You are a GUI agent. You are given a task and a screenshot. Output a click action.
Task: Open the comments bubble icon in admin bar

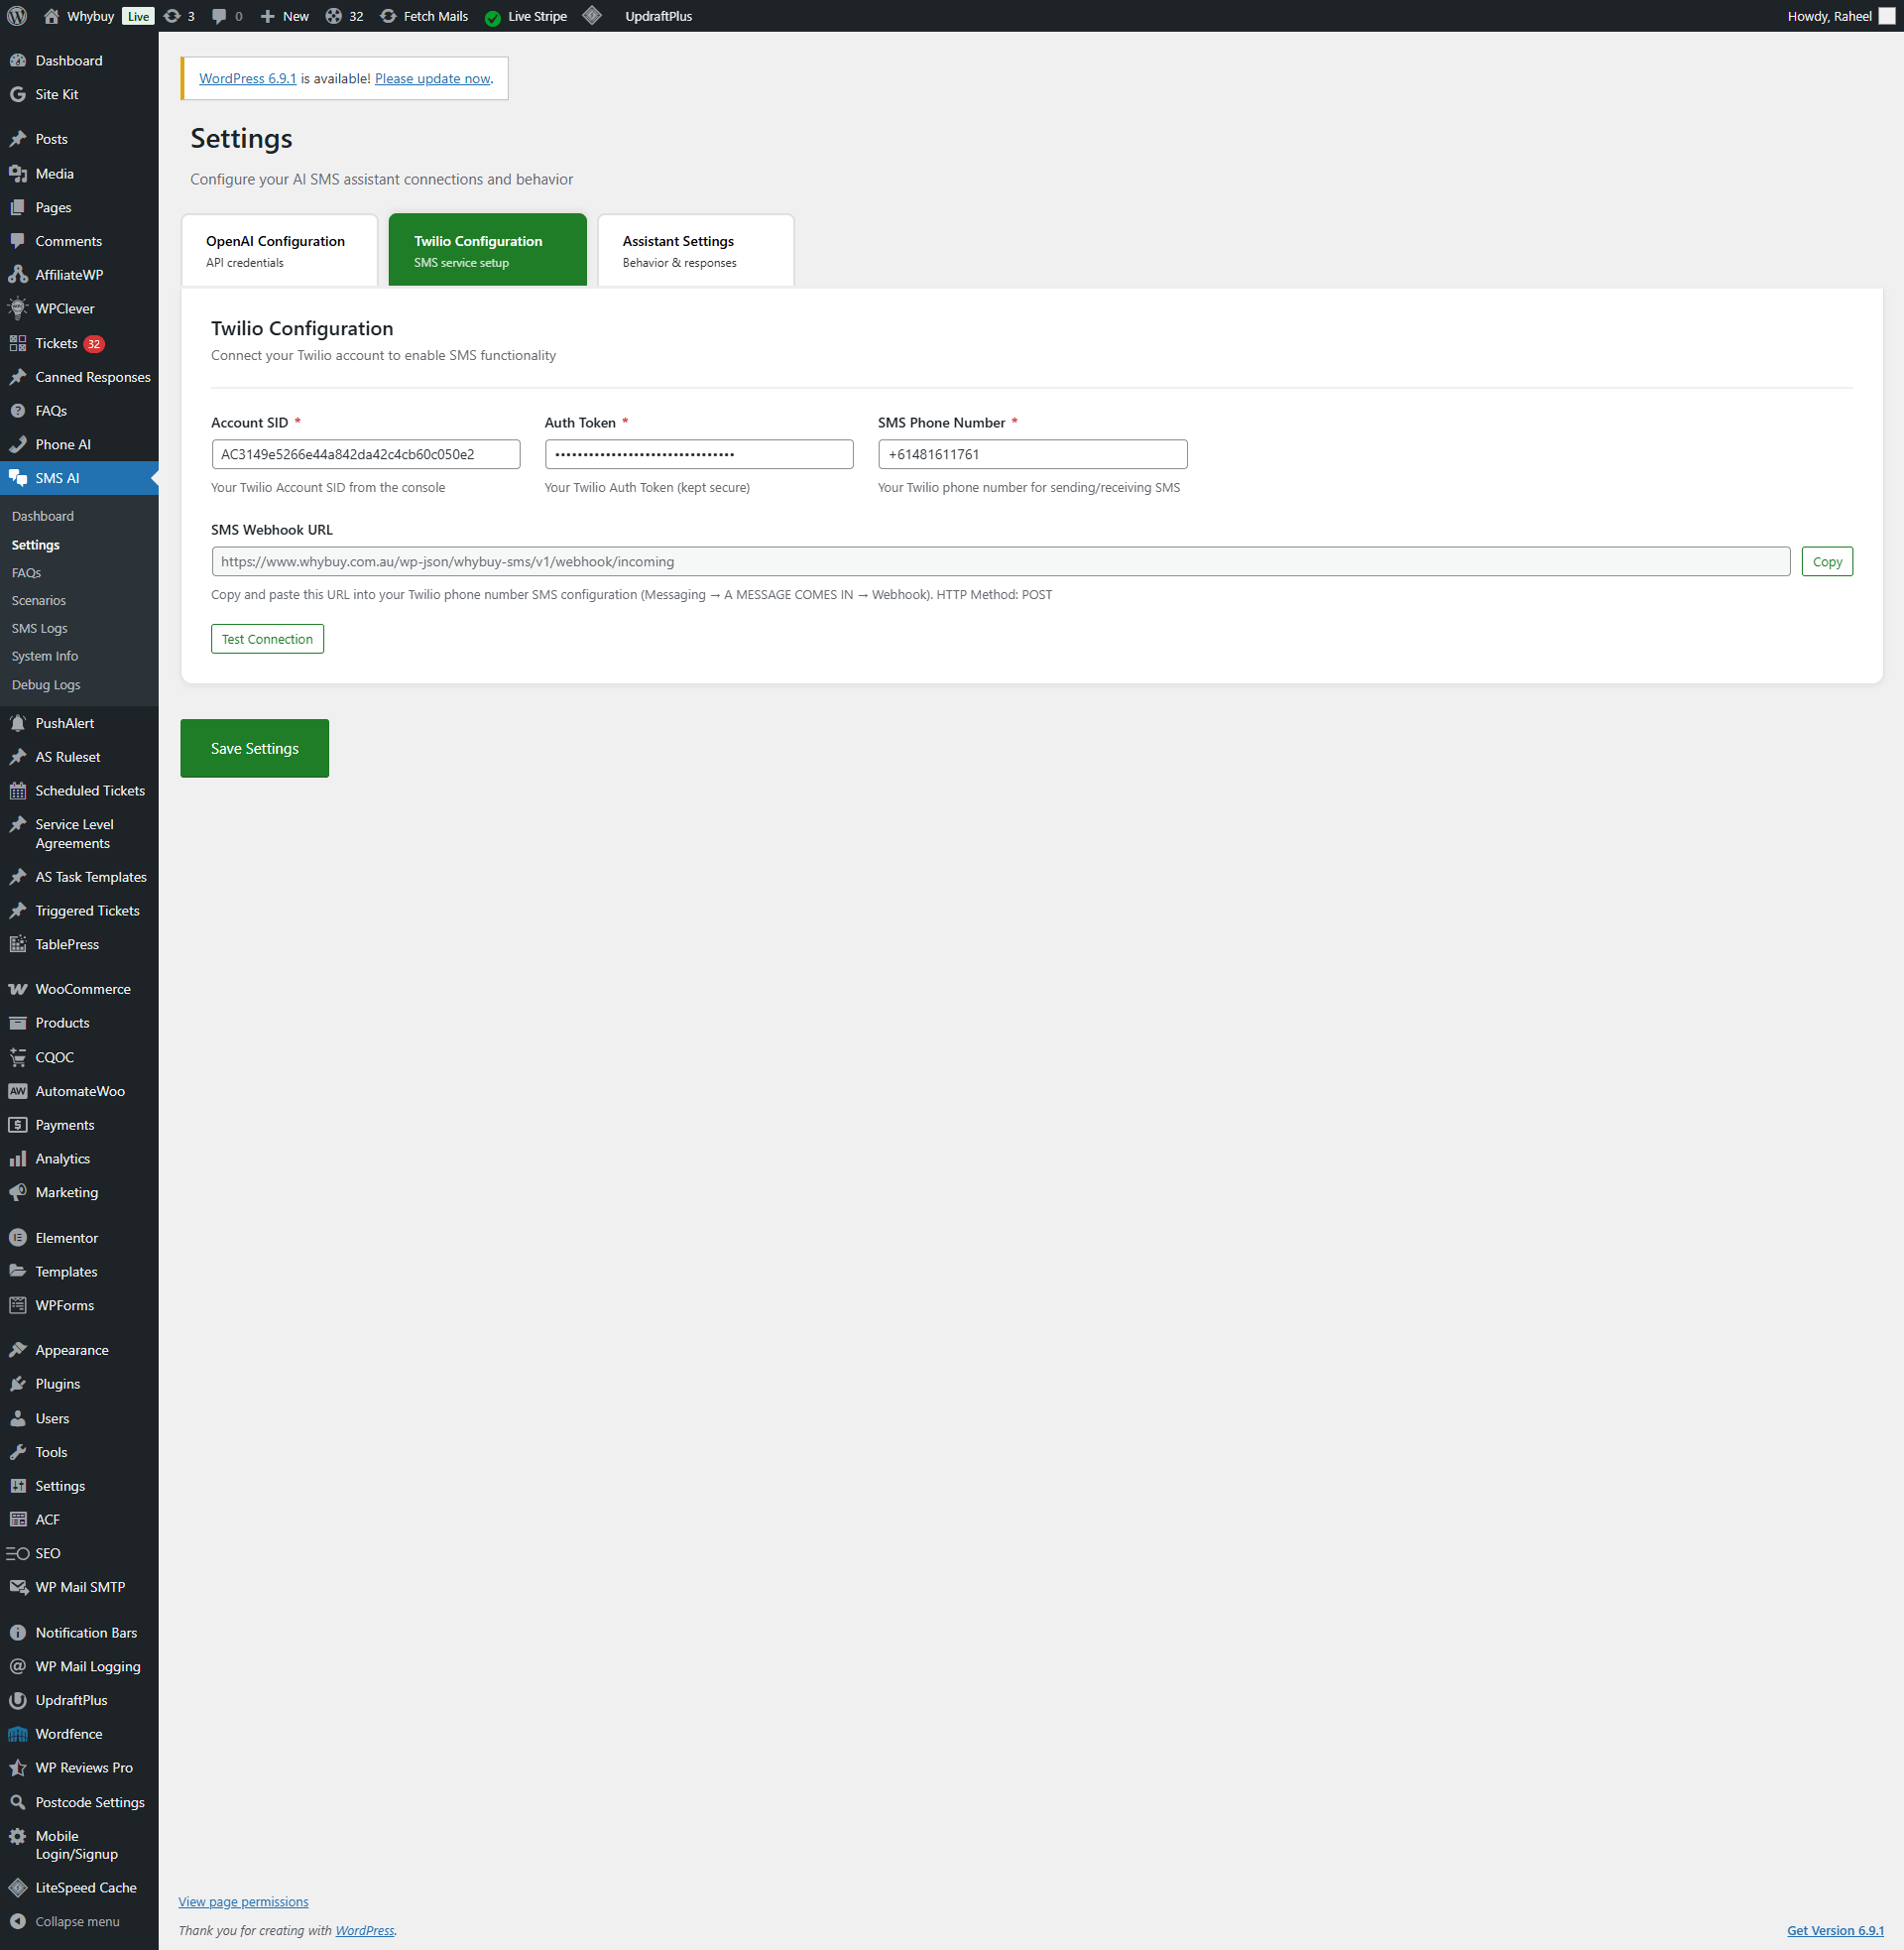point(219,16)
